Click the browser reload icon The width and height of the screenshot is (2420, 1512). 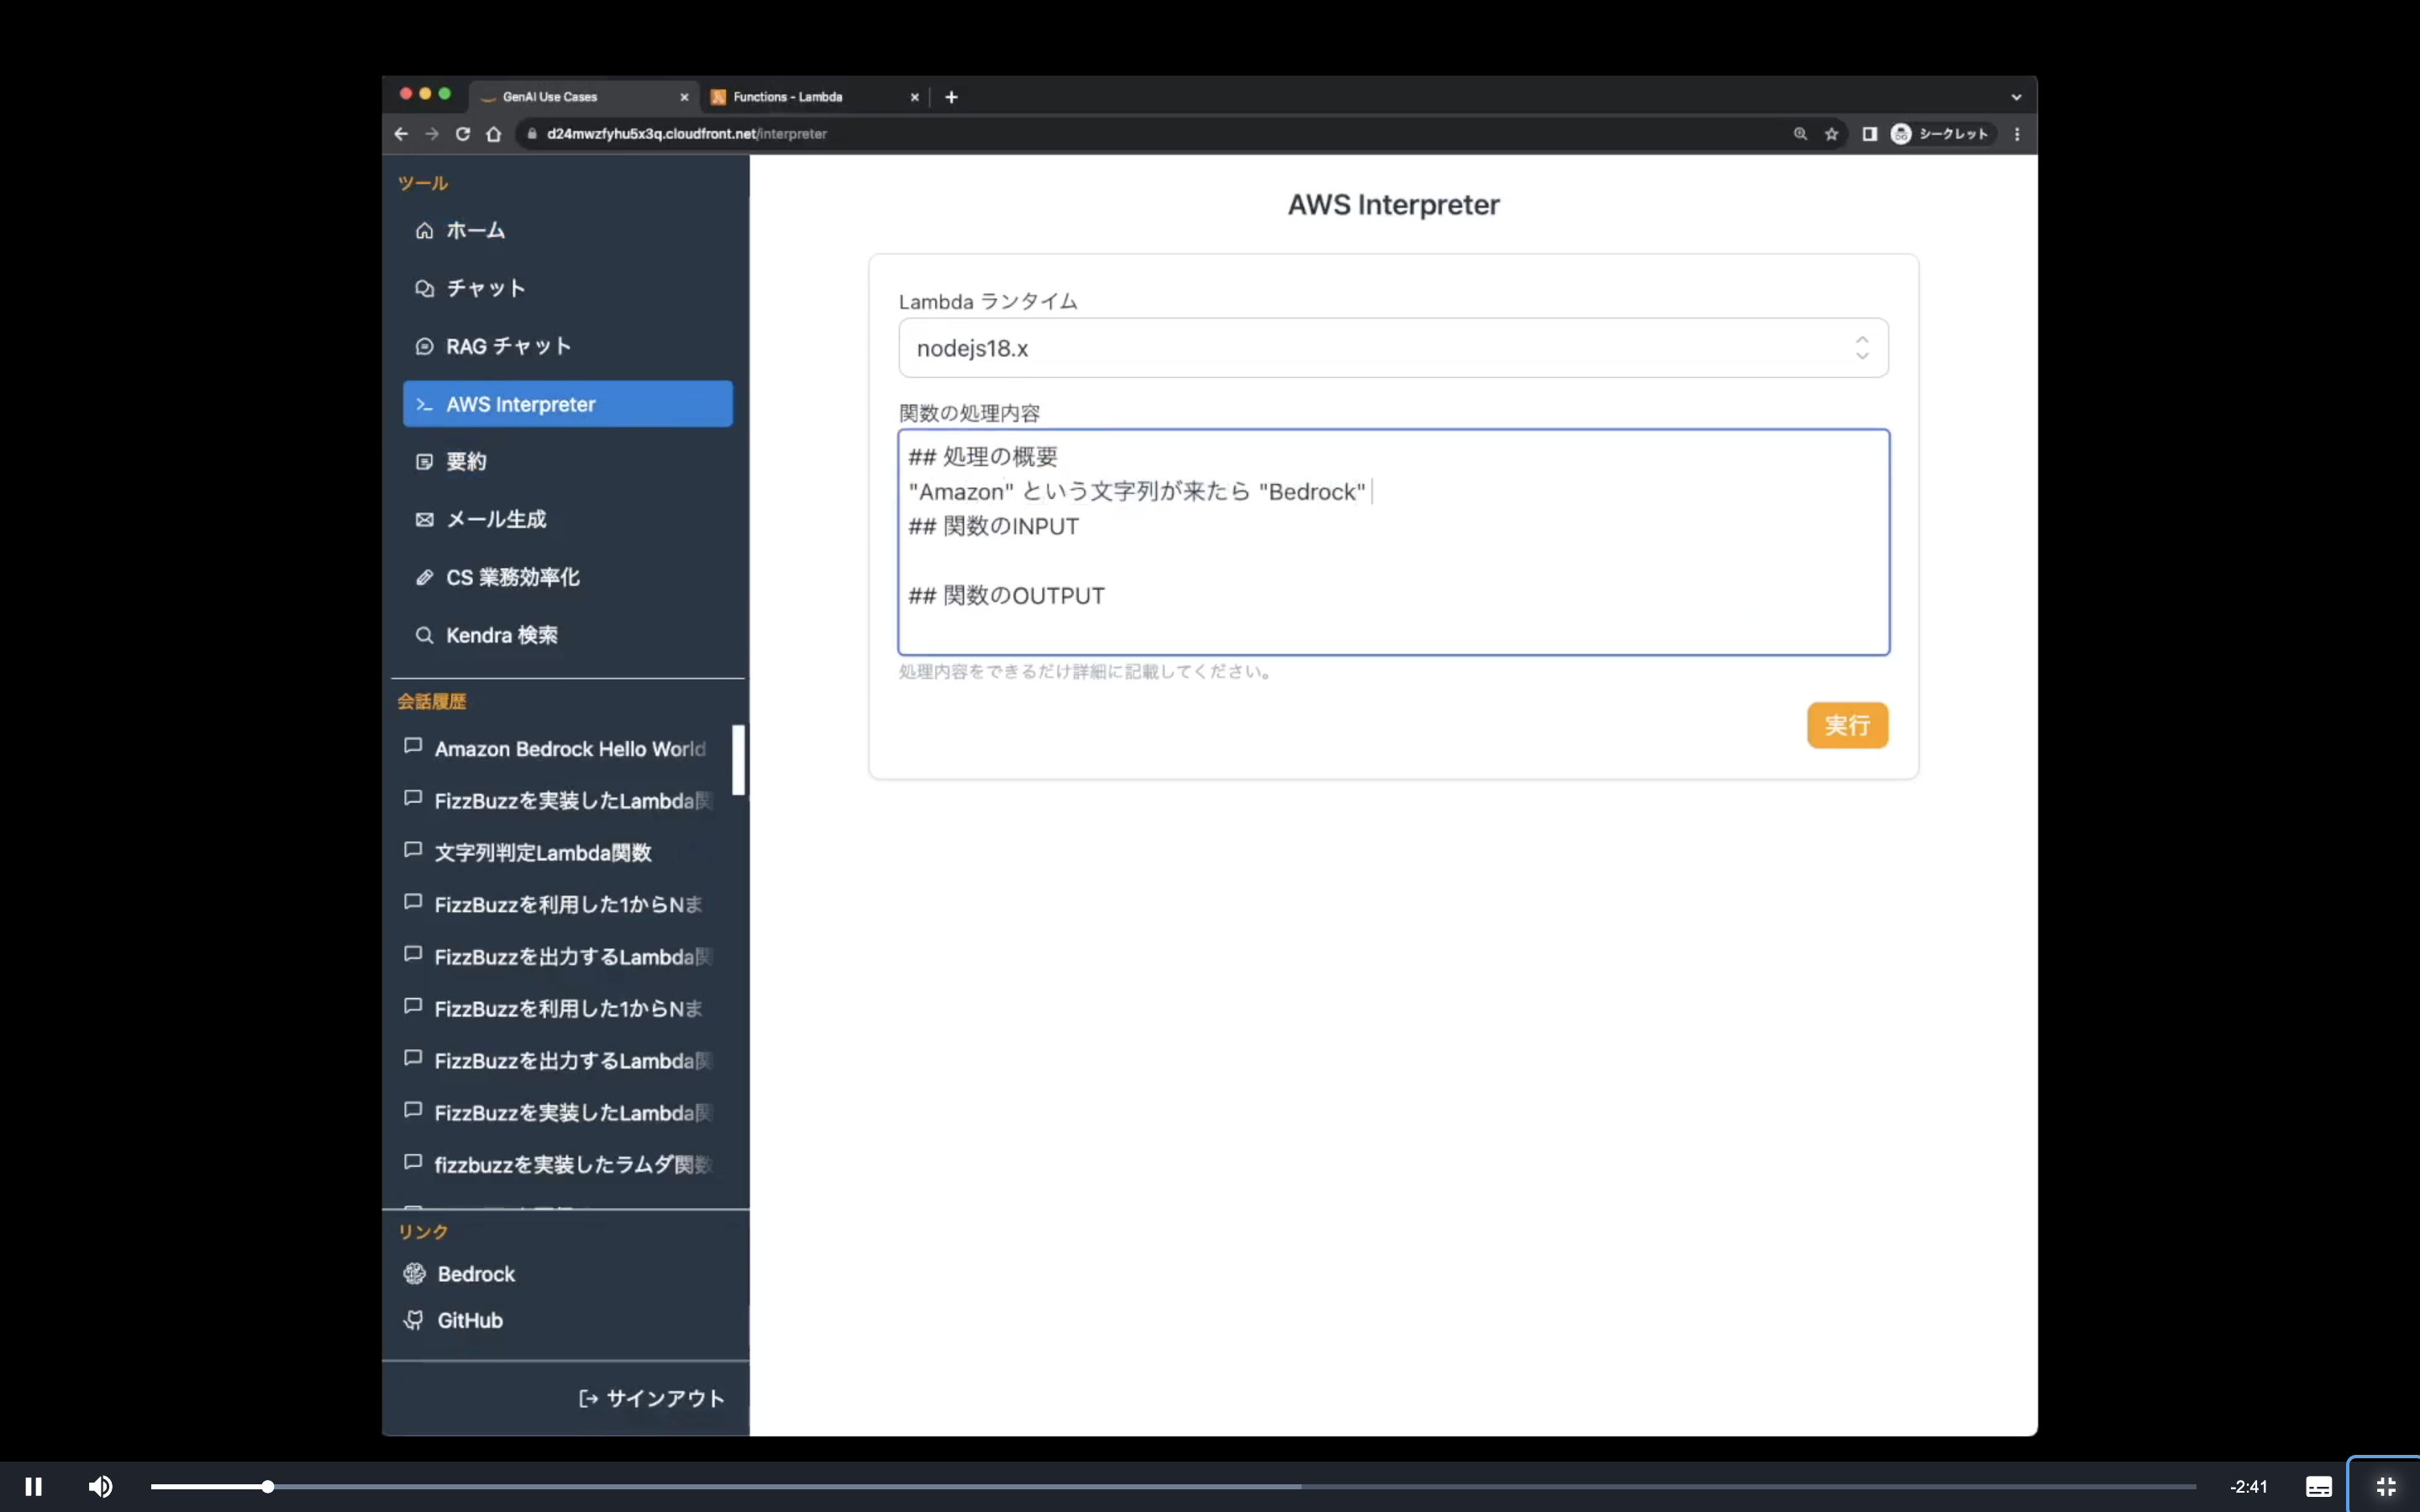[x=462, y=134]
